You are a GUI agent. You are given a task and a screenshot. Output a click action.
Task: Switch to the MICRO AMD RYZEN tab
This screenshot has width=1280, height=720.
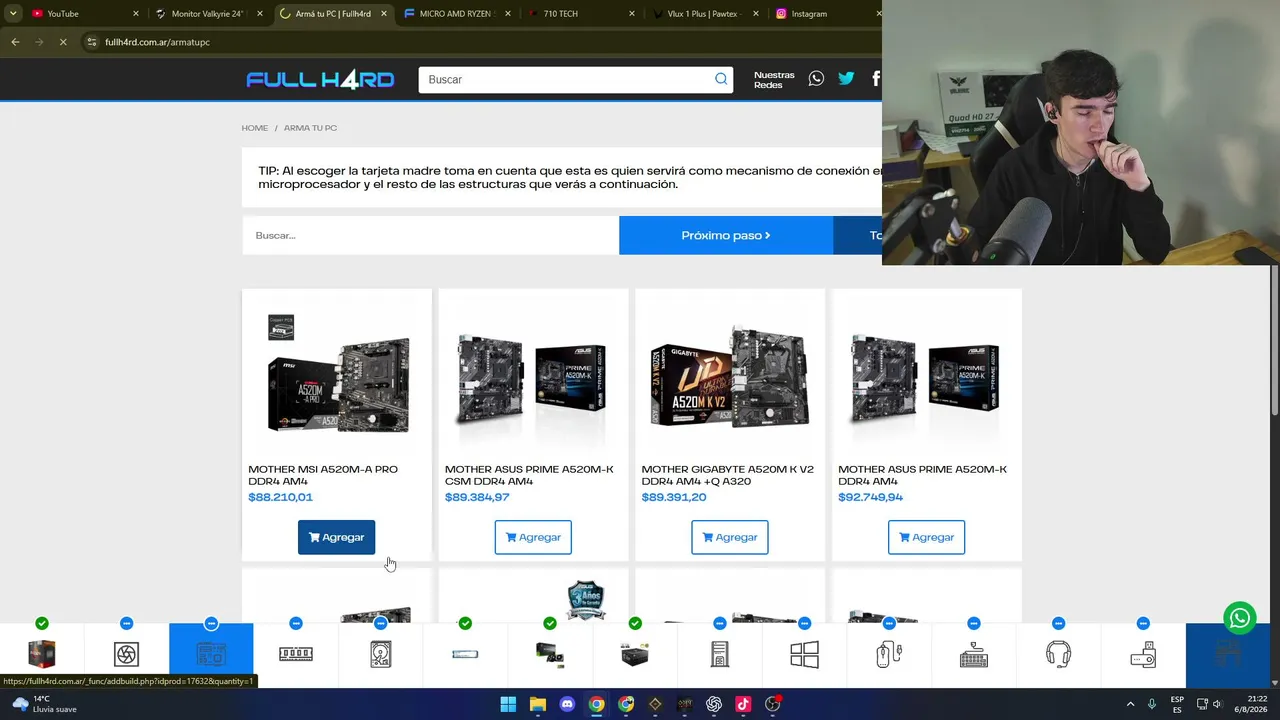pos(457,14)
